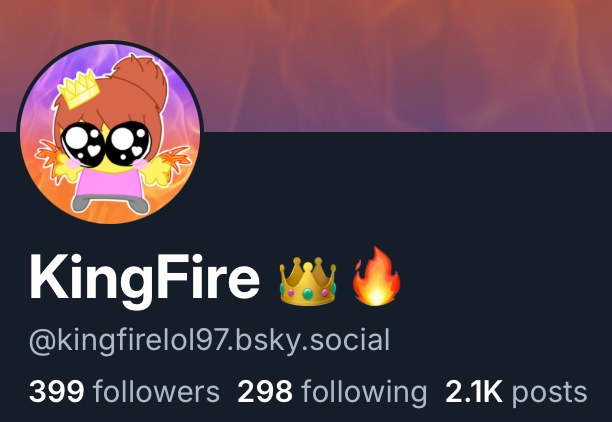The image size is (612, 422).
Task: Open the 298 following list
Action: point(332,393)
